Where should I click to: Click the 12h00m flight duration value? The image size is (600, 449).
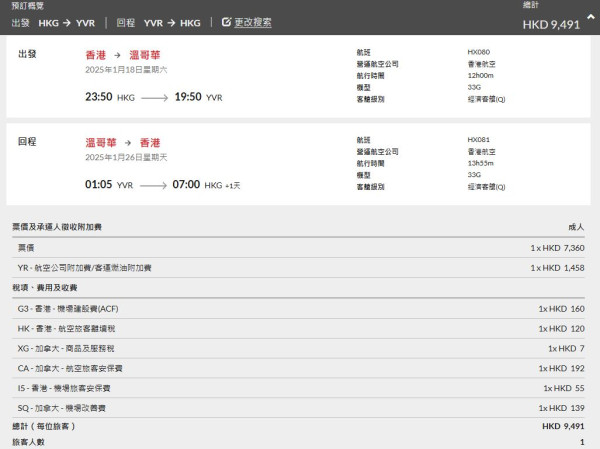(x=480, y=75)
